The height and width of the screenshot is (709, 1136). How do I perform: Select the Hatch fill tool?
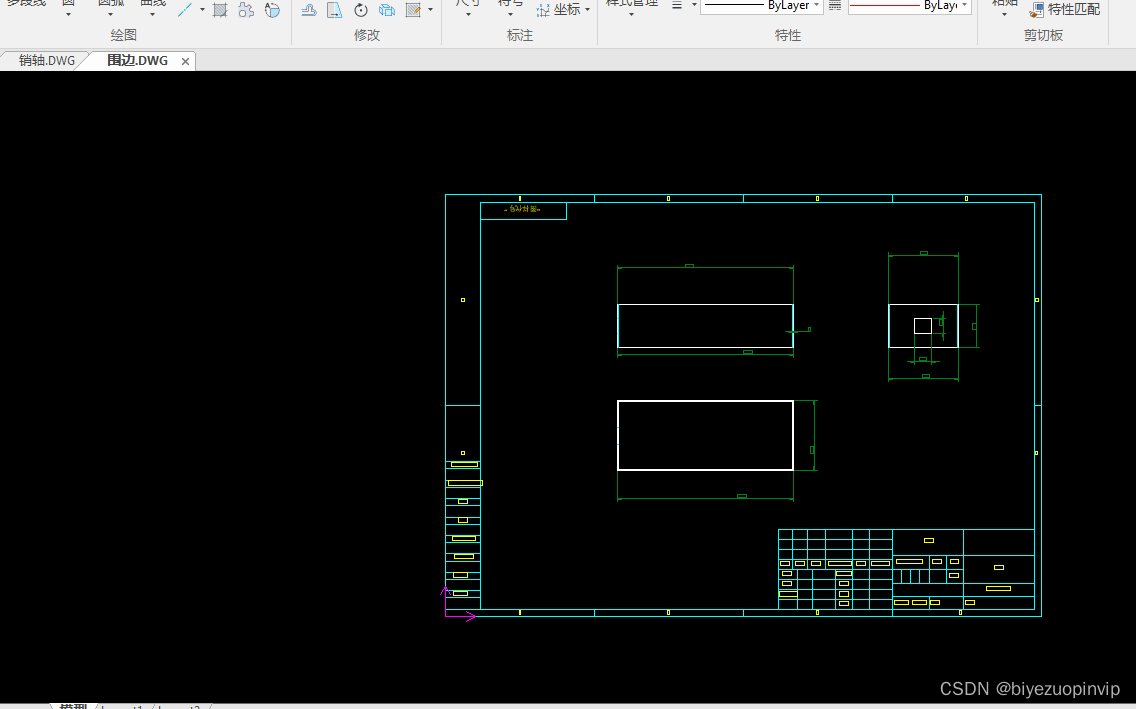click(x=220, y=9)
